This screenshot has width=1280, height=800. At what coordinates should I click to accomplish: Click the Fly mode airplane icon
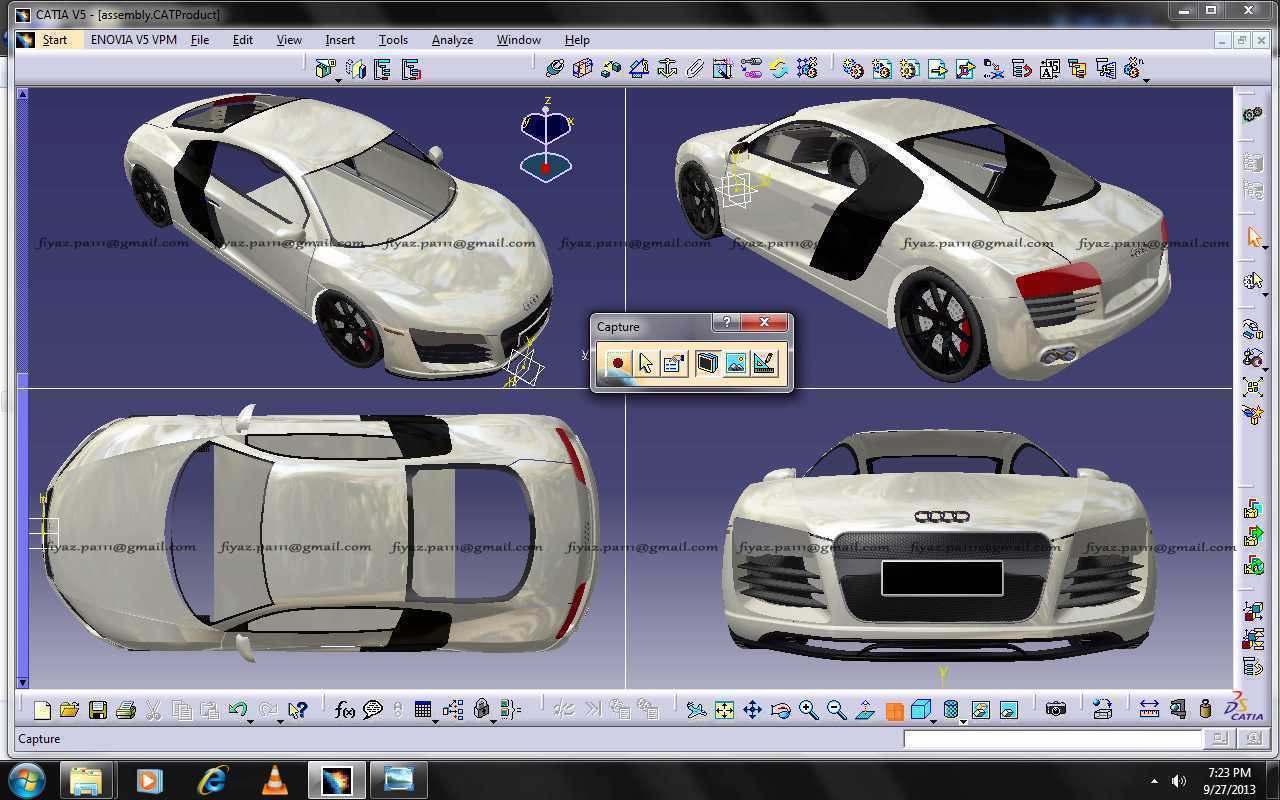(696, 710)
